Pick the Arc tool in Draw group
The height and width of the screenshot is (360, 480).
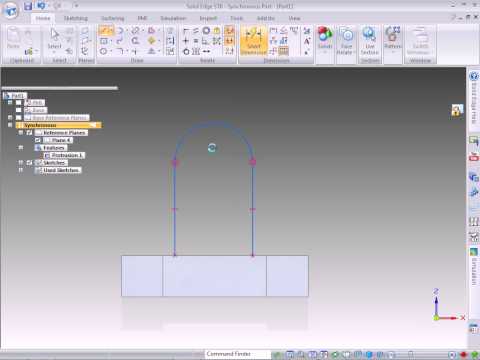point(119,31)
